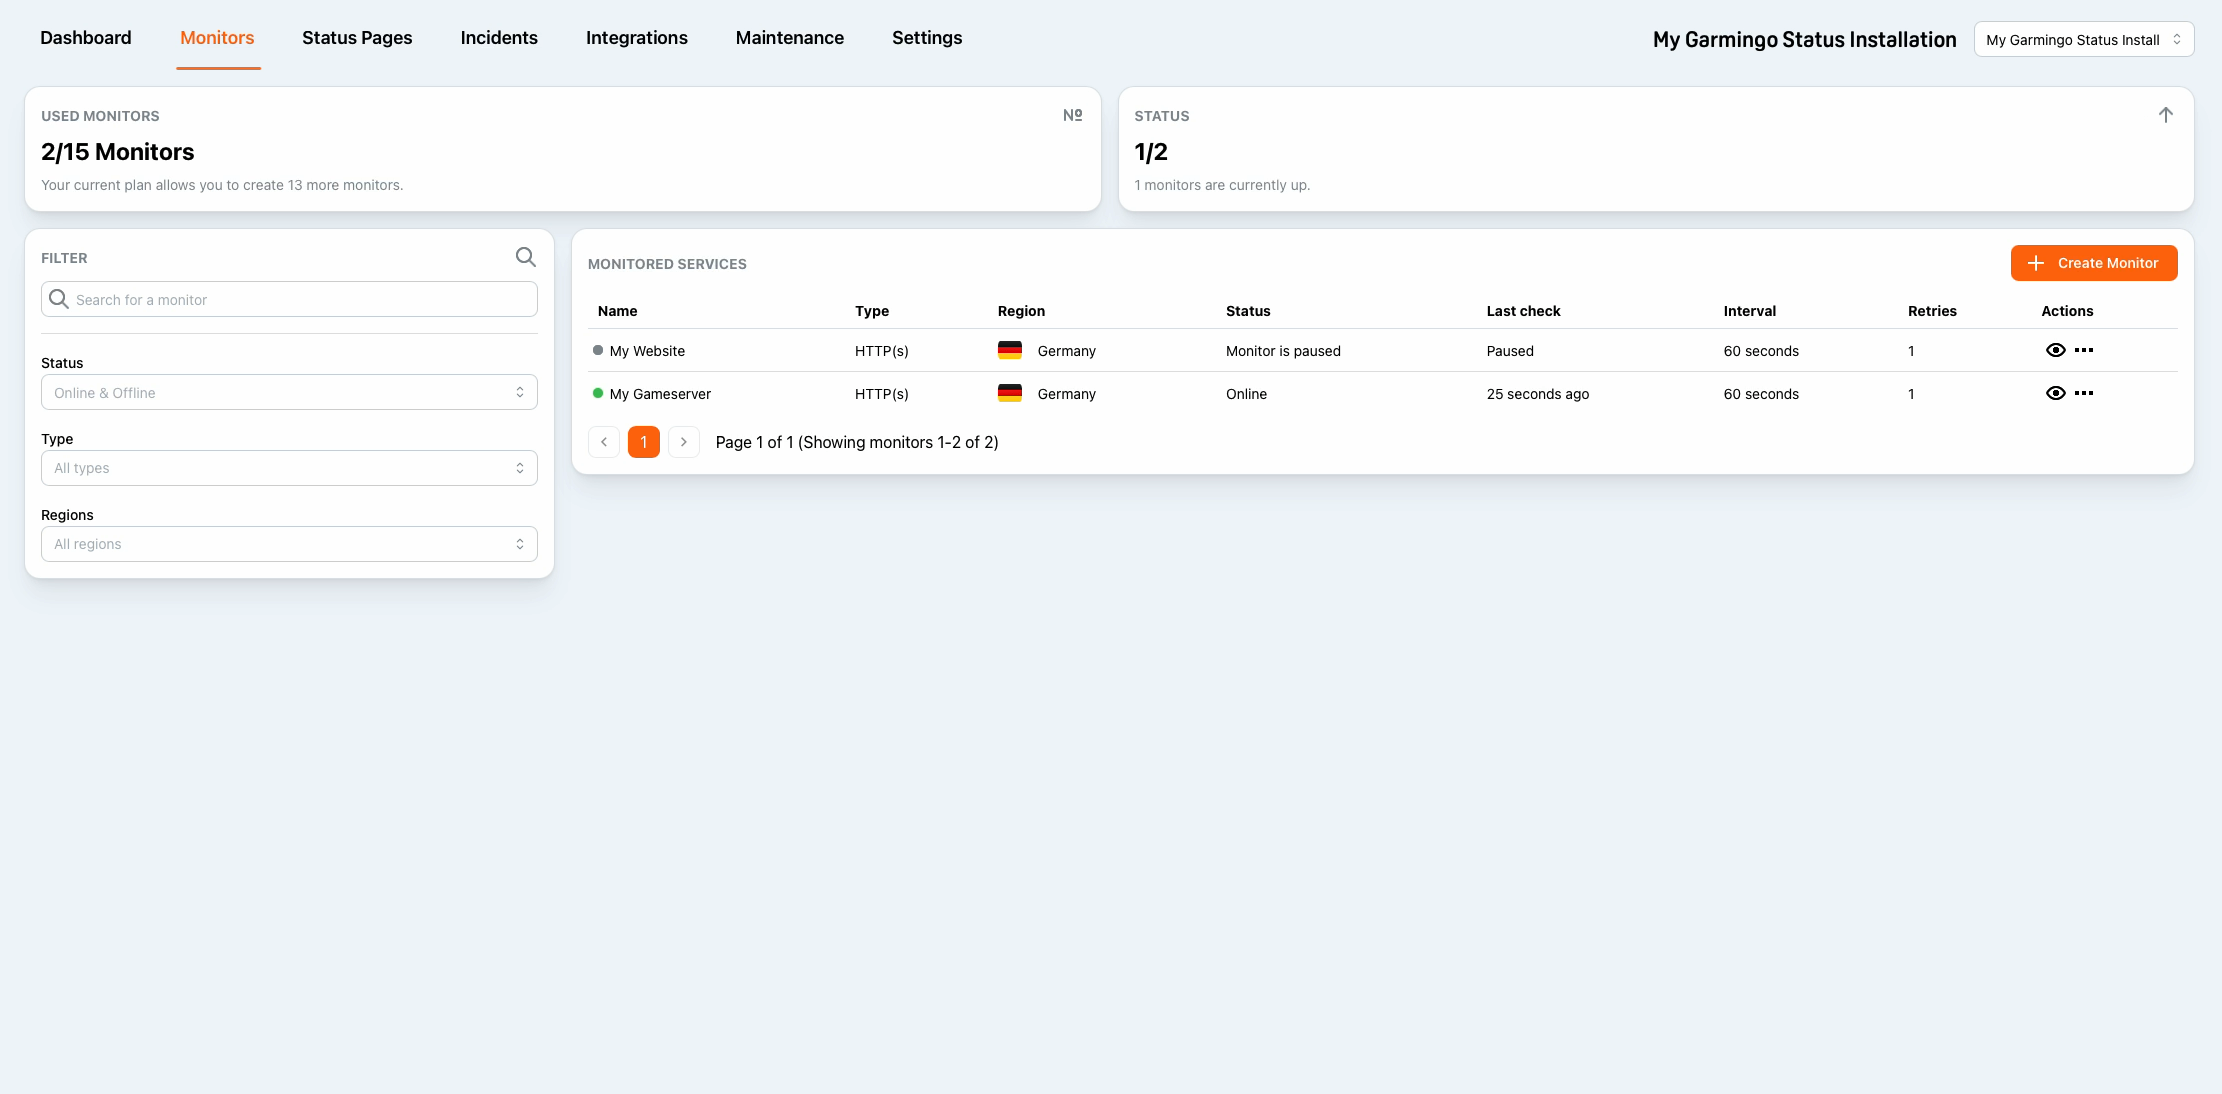Navigate to the Dashboard tab

point(86,38)
